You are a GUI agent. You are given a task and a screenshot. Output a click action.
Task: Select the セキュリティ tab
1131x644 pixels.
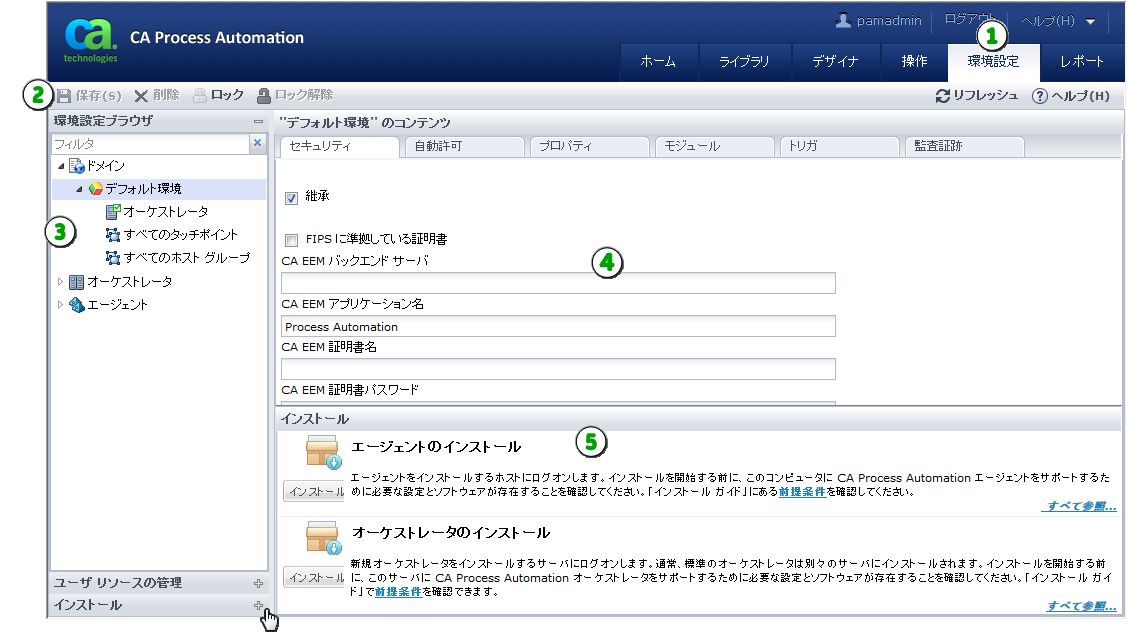pos(339,146)
